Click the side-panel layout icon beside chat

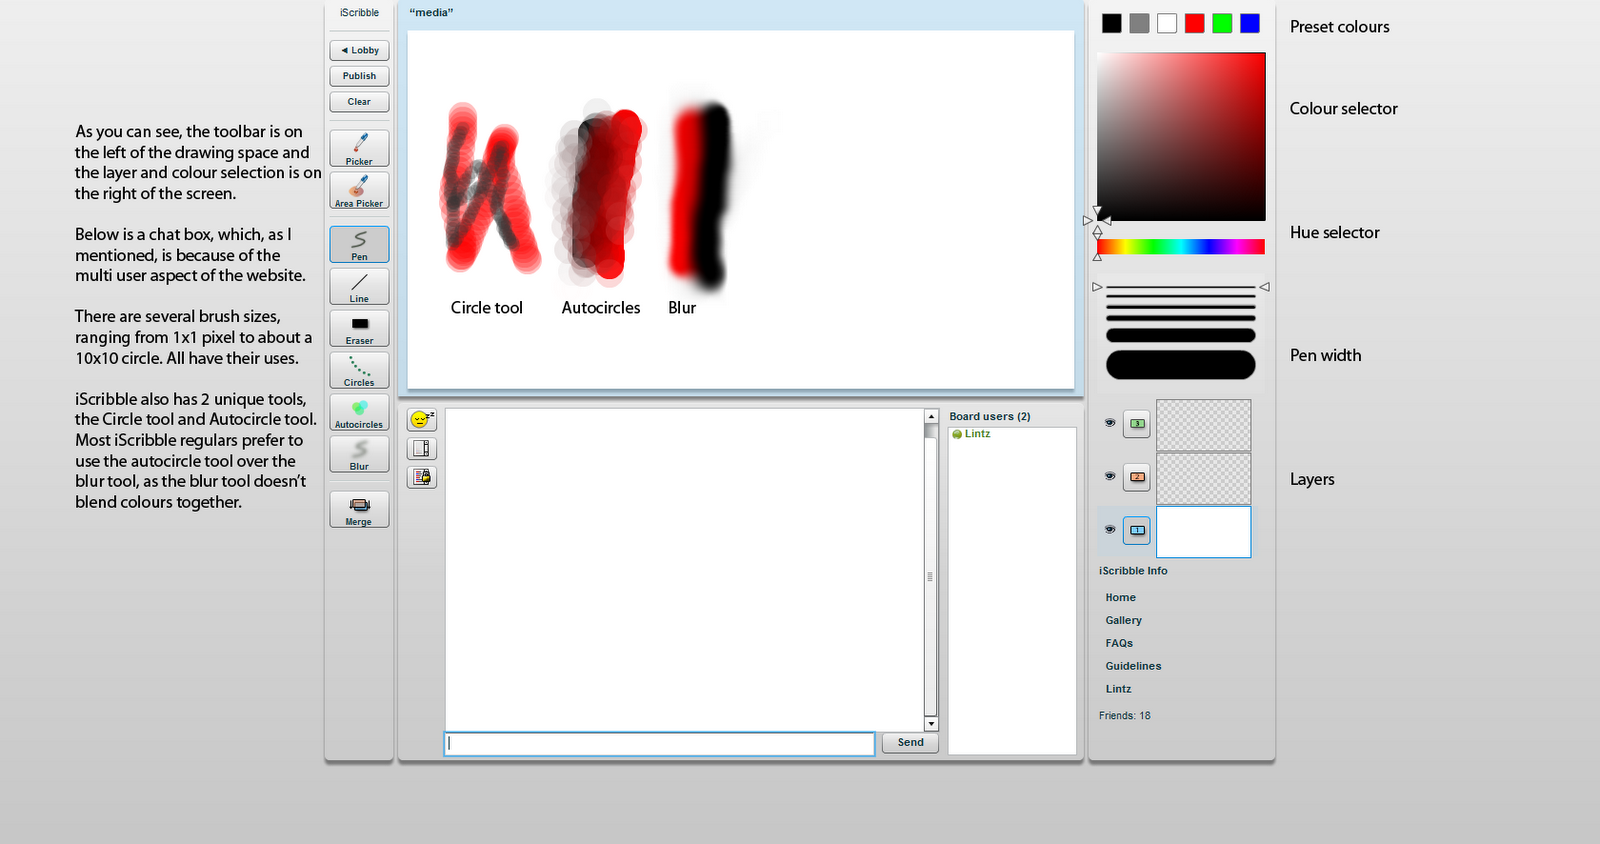[422, 448]
